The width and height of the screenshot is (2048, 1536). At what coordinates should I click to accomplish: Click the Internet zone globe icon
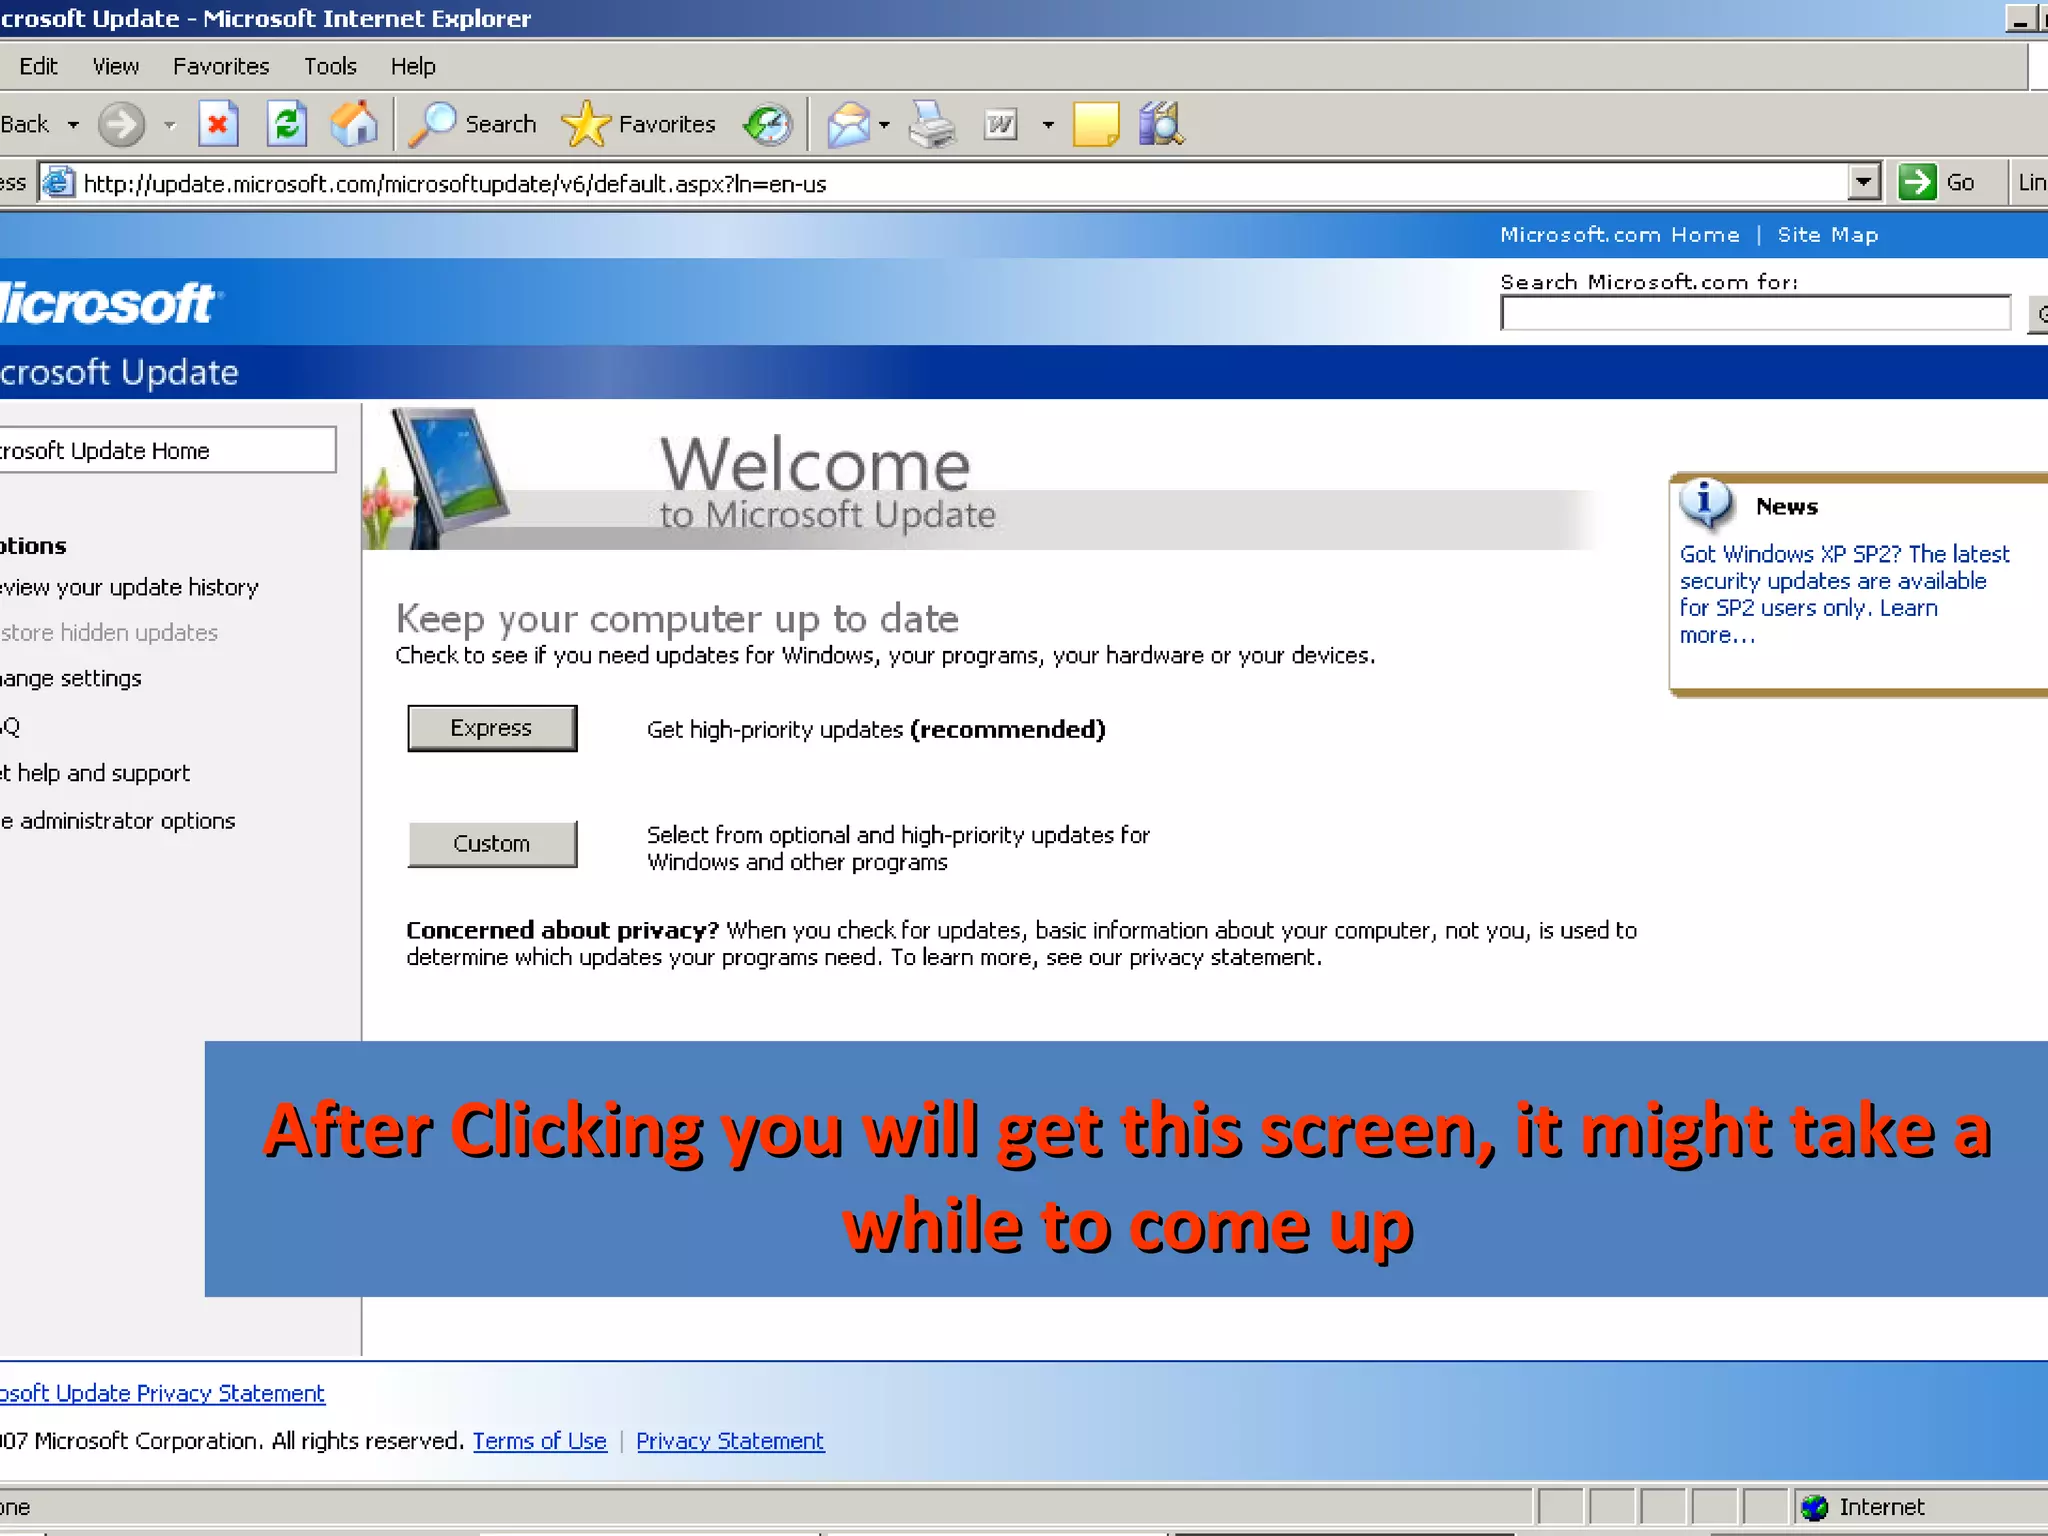point(1814,1507)
